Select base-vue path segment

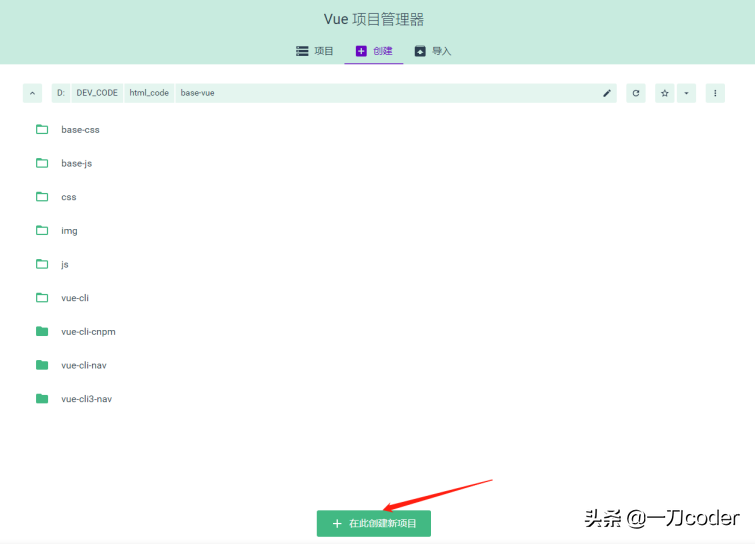click(197, 93)
